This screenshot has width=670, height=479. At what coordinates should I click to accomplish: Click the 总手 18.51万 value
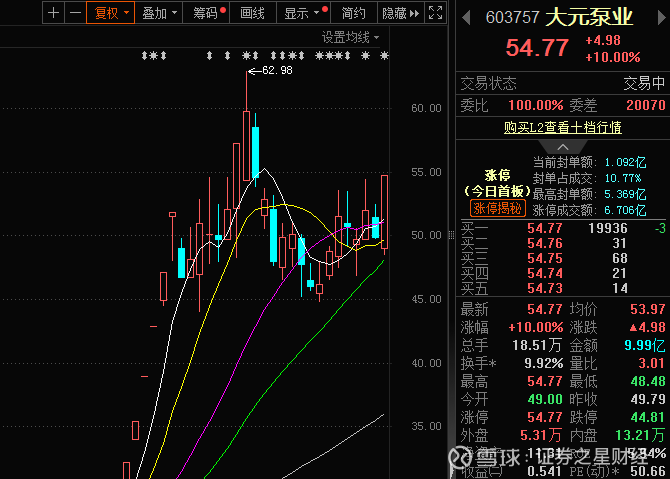(x=537, y=345)
